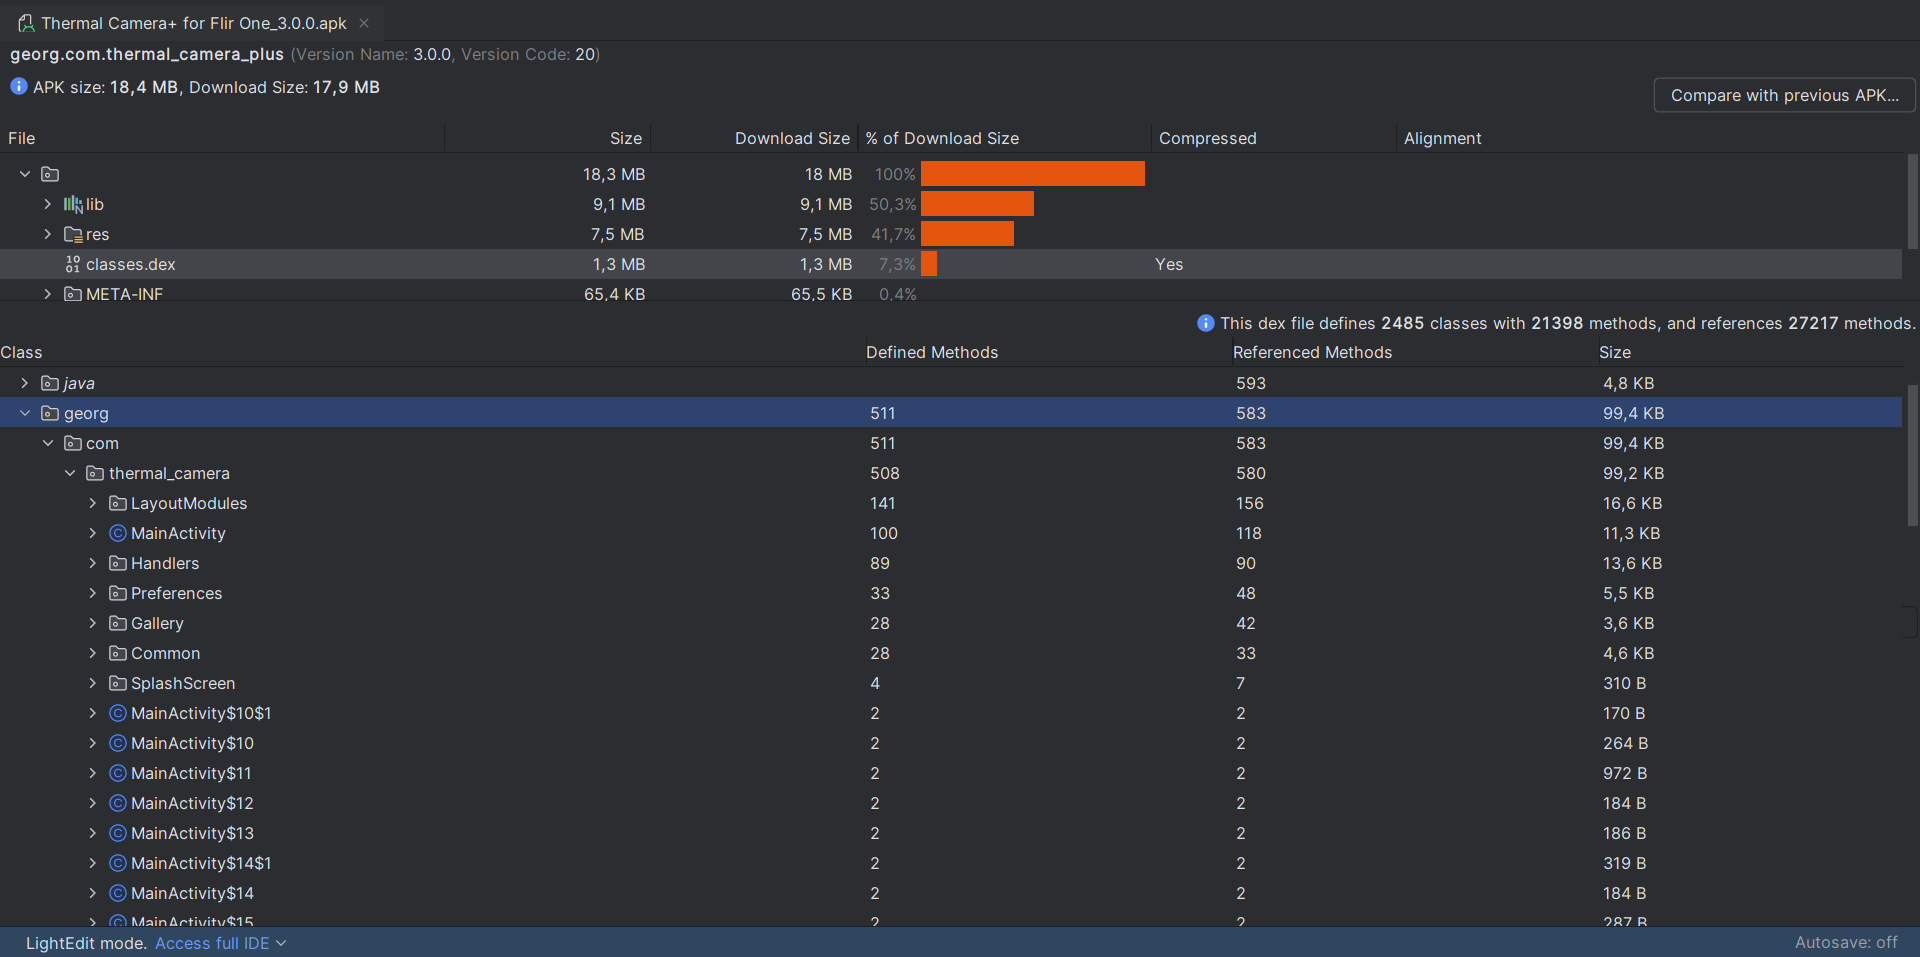Click the lib native library folder icon
Viewport: 1920px width, 957px height.
pyautogui.click(x=73, y=204)
